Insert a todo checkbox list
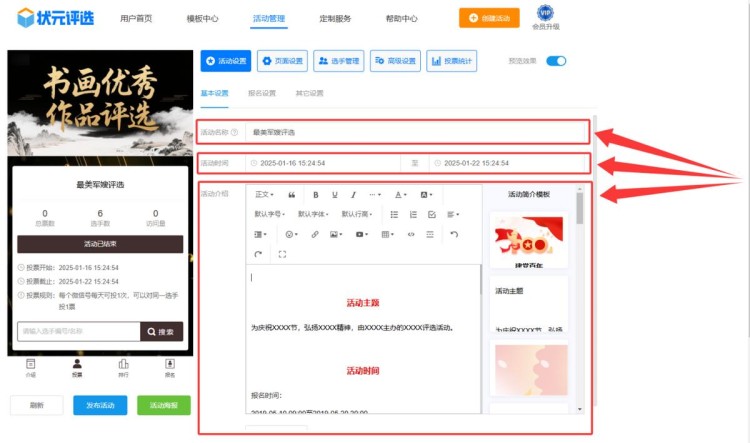 click(x=432, y=214)
